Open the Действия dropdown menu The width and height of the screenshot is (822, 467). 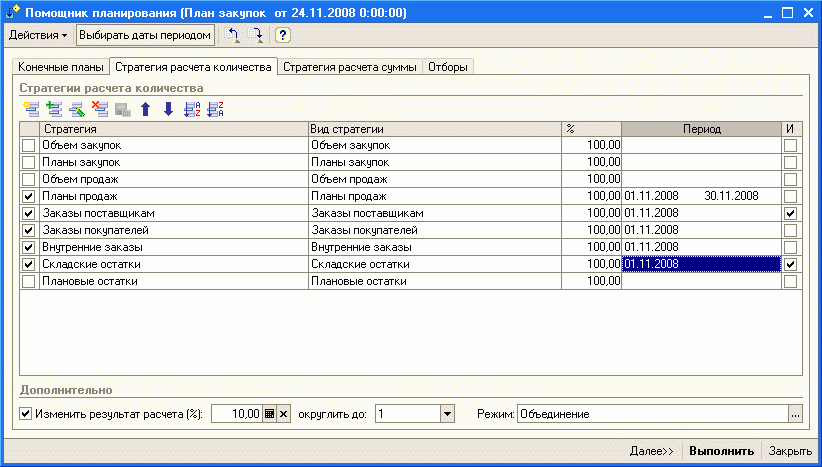coord(38,35)
